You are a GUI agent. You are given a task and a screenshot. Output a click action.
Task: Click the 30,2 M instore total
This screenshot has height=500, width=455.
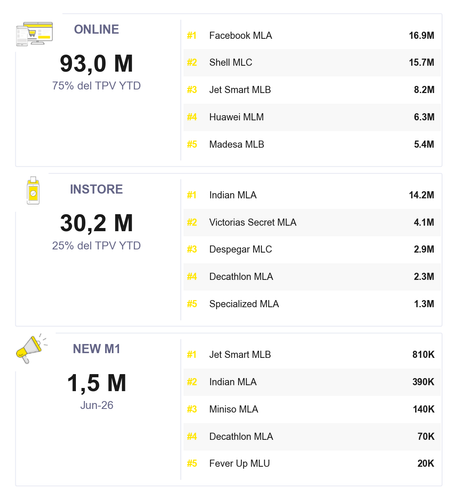[96, 223]
